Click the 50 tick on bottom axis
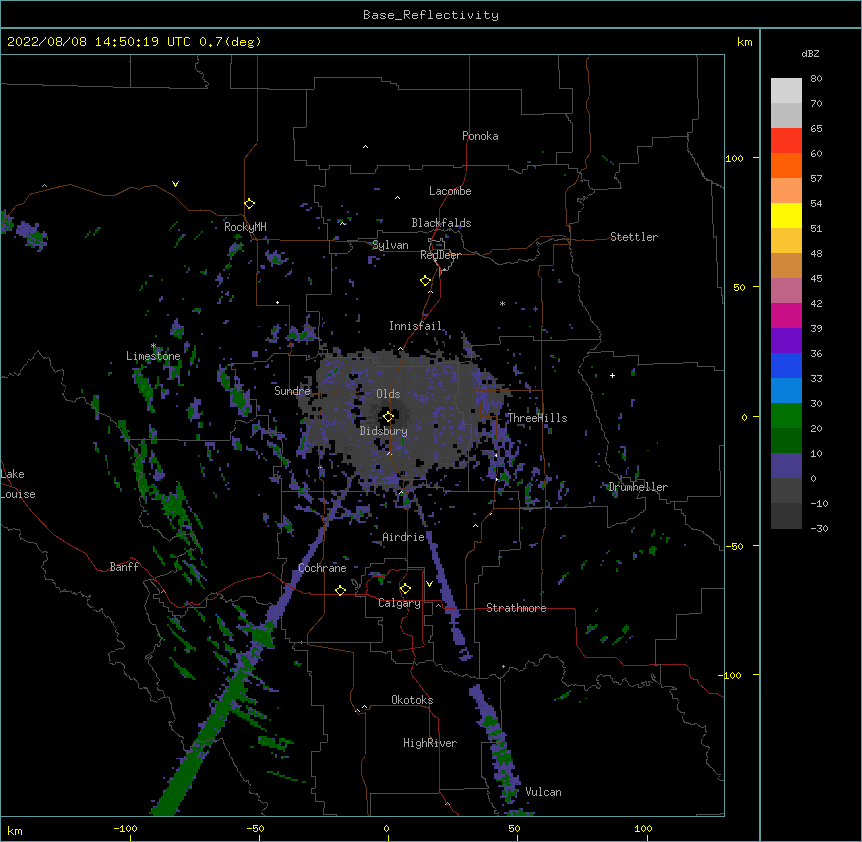Screen dimensions: 862x842 (x=514, y=828)
